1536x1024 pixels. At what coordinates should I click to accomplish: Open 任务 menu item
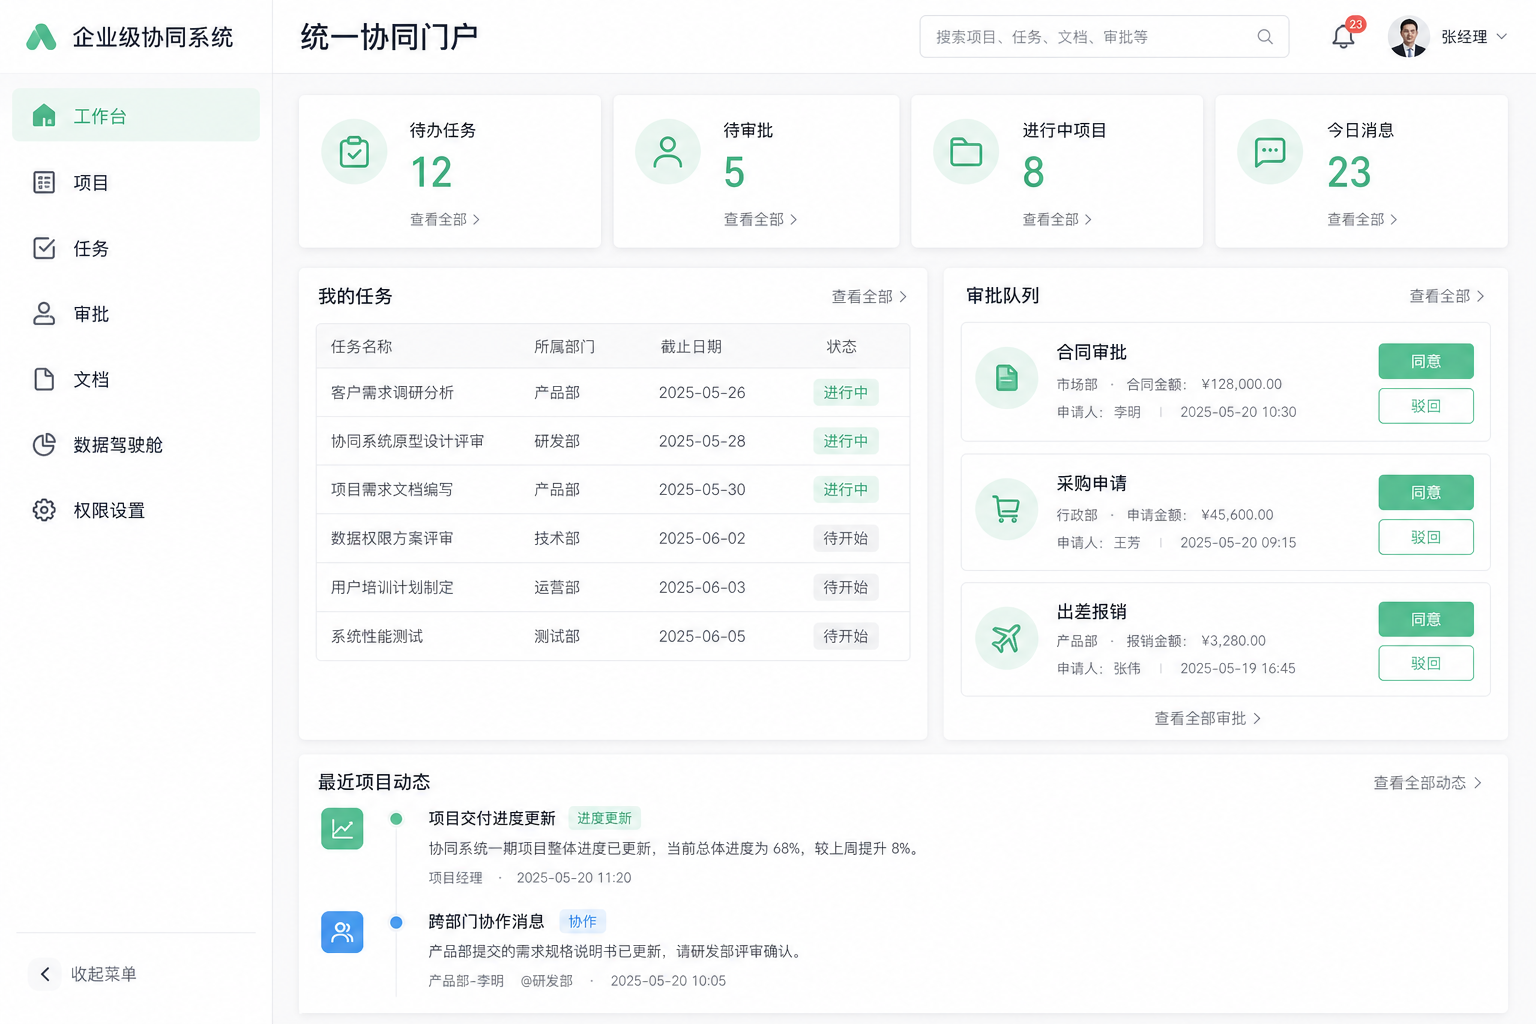click(136, 248)
